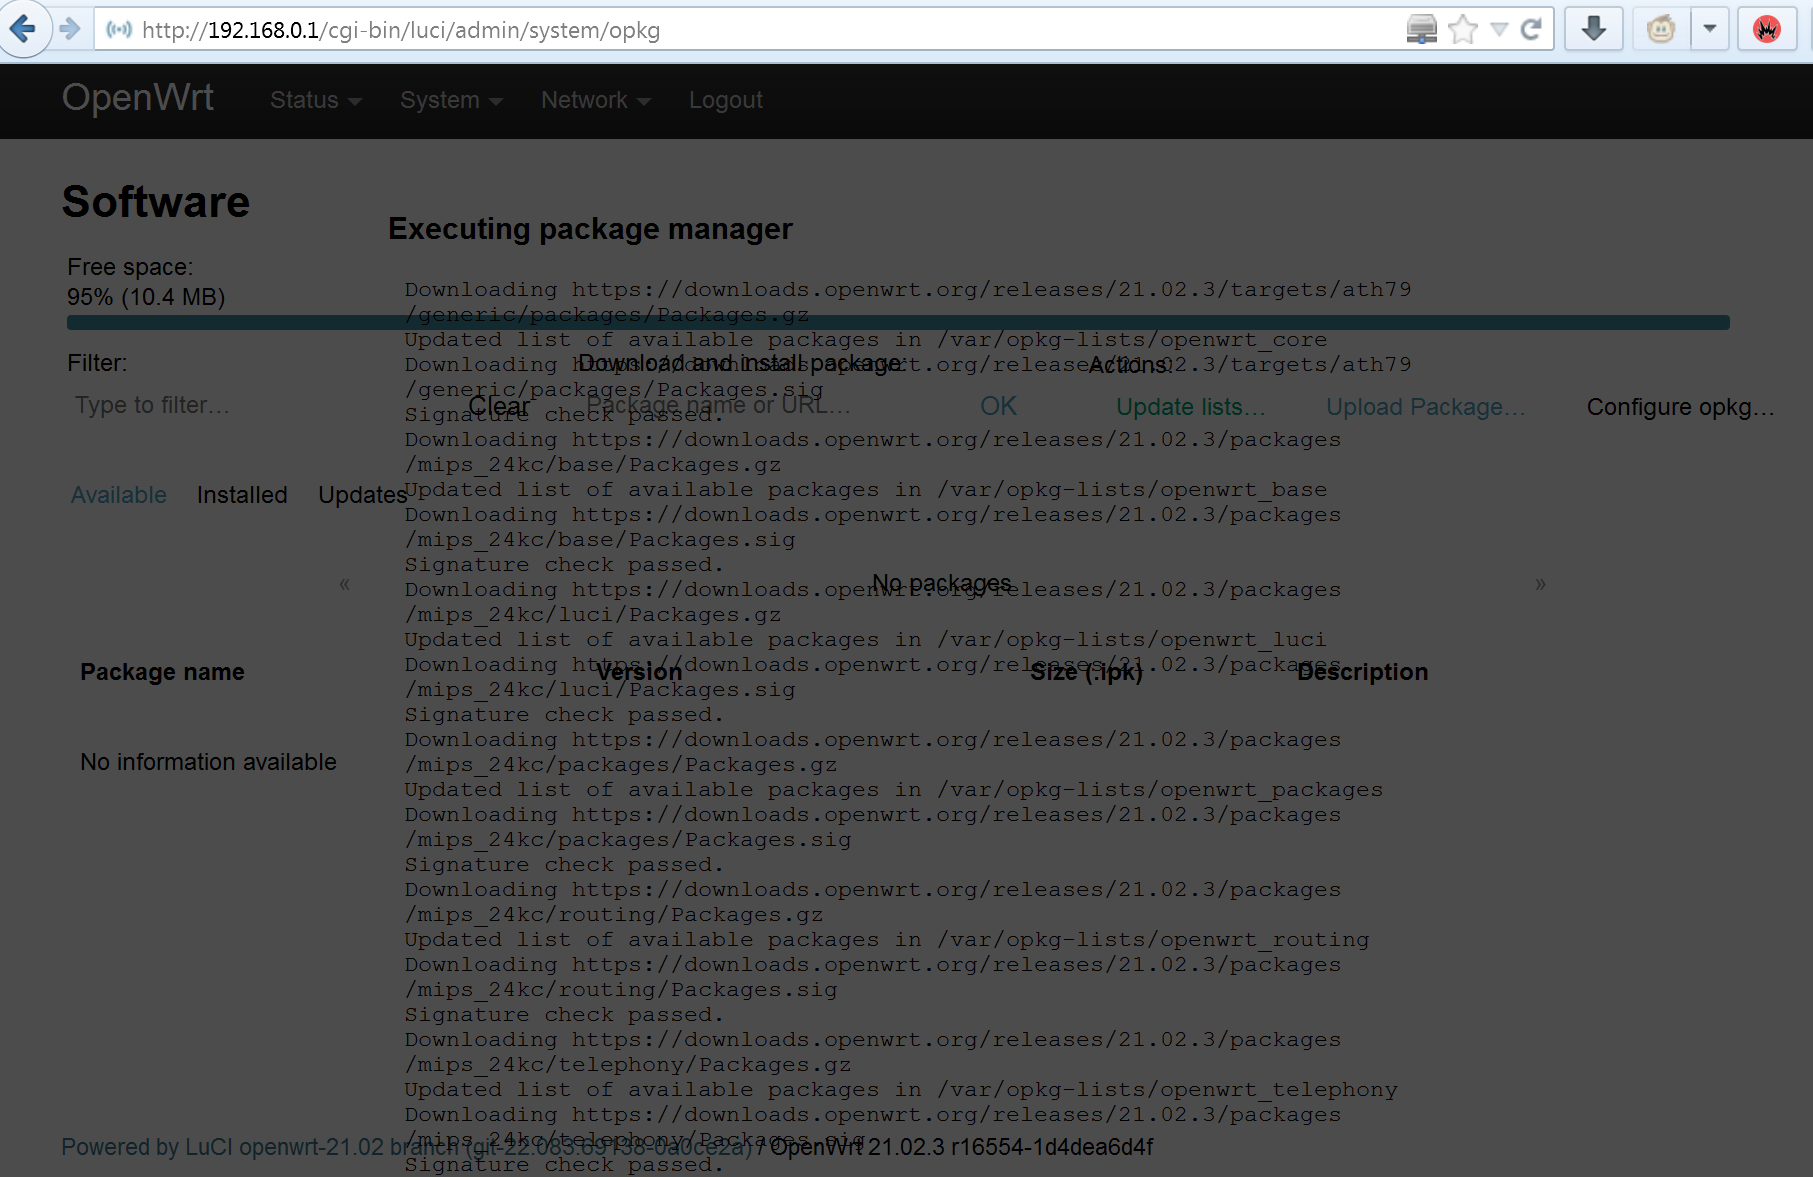The width and height of the screenshot is (1813, 1177).
Task: Open the Upload Package dialog
Action: (x=1424, y=407)
